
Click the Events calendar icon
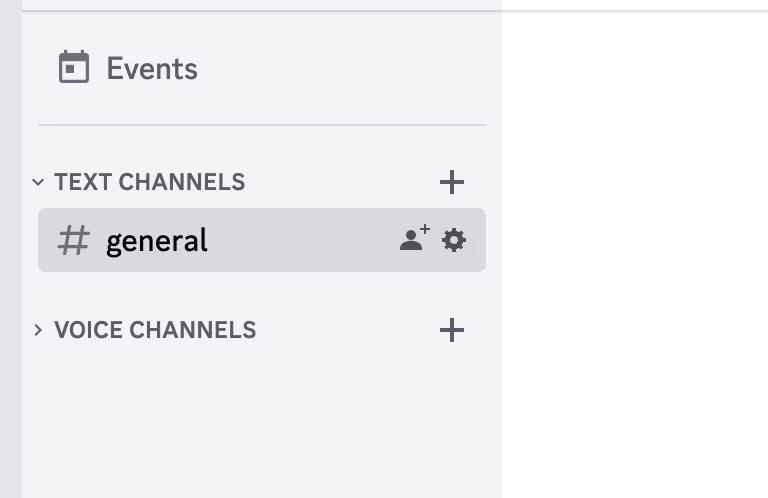pyautogui.click(x=74, y=68)
